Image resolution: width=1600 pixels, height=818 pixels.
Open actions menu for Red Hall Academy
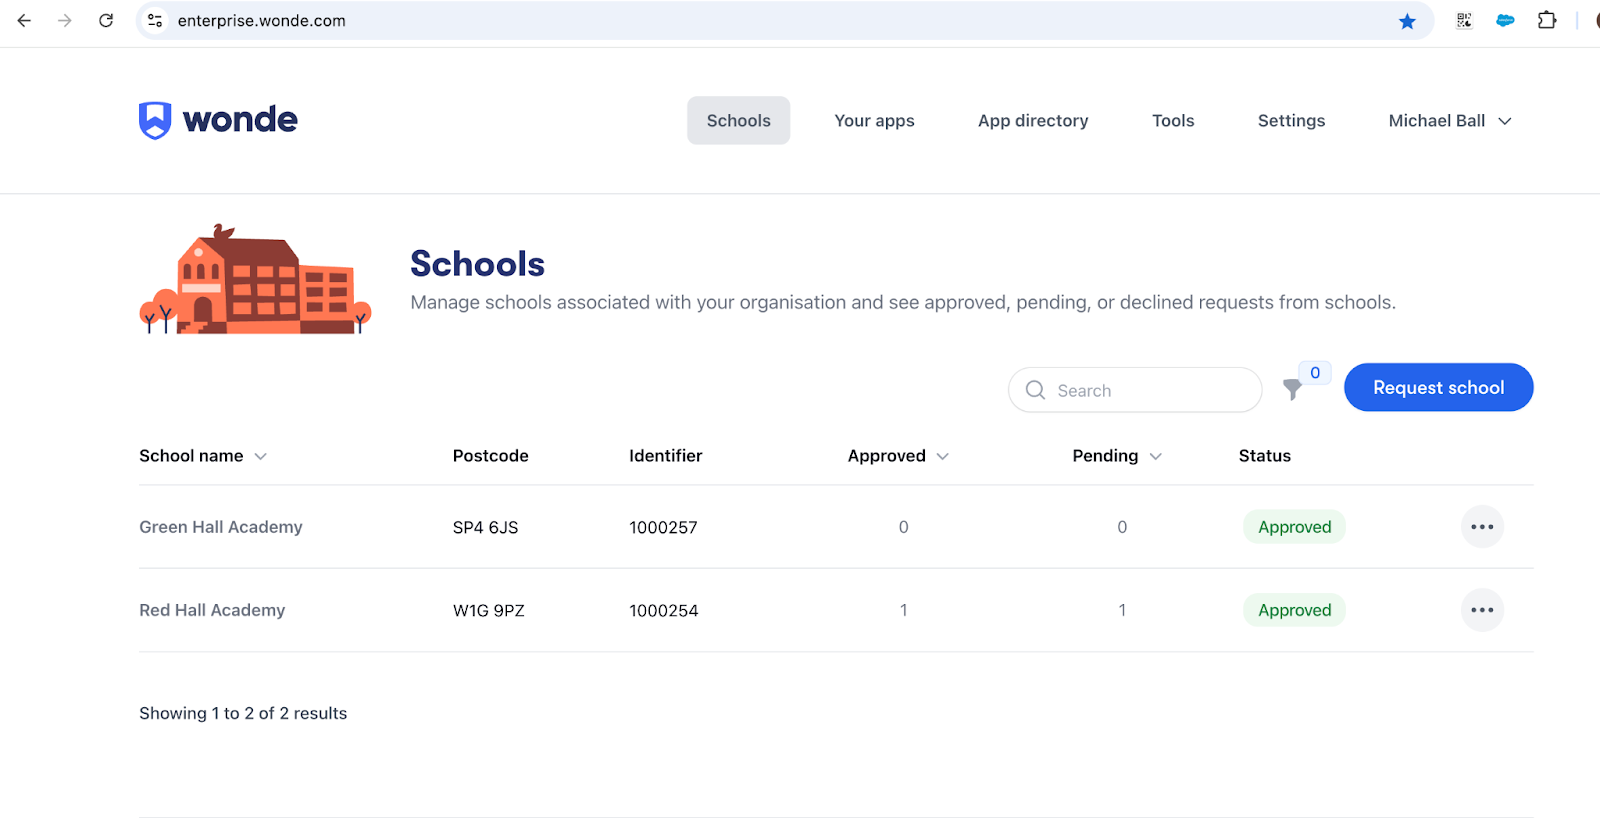[1481, 610]
